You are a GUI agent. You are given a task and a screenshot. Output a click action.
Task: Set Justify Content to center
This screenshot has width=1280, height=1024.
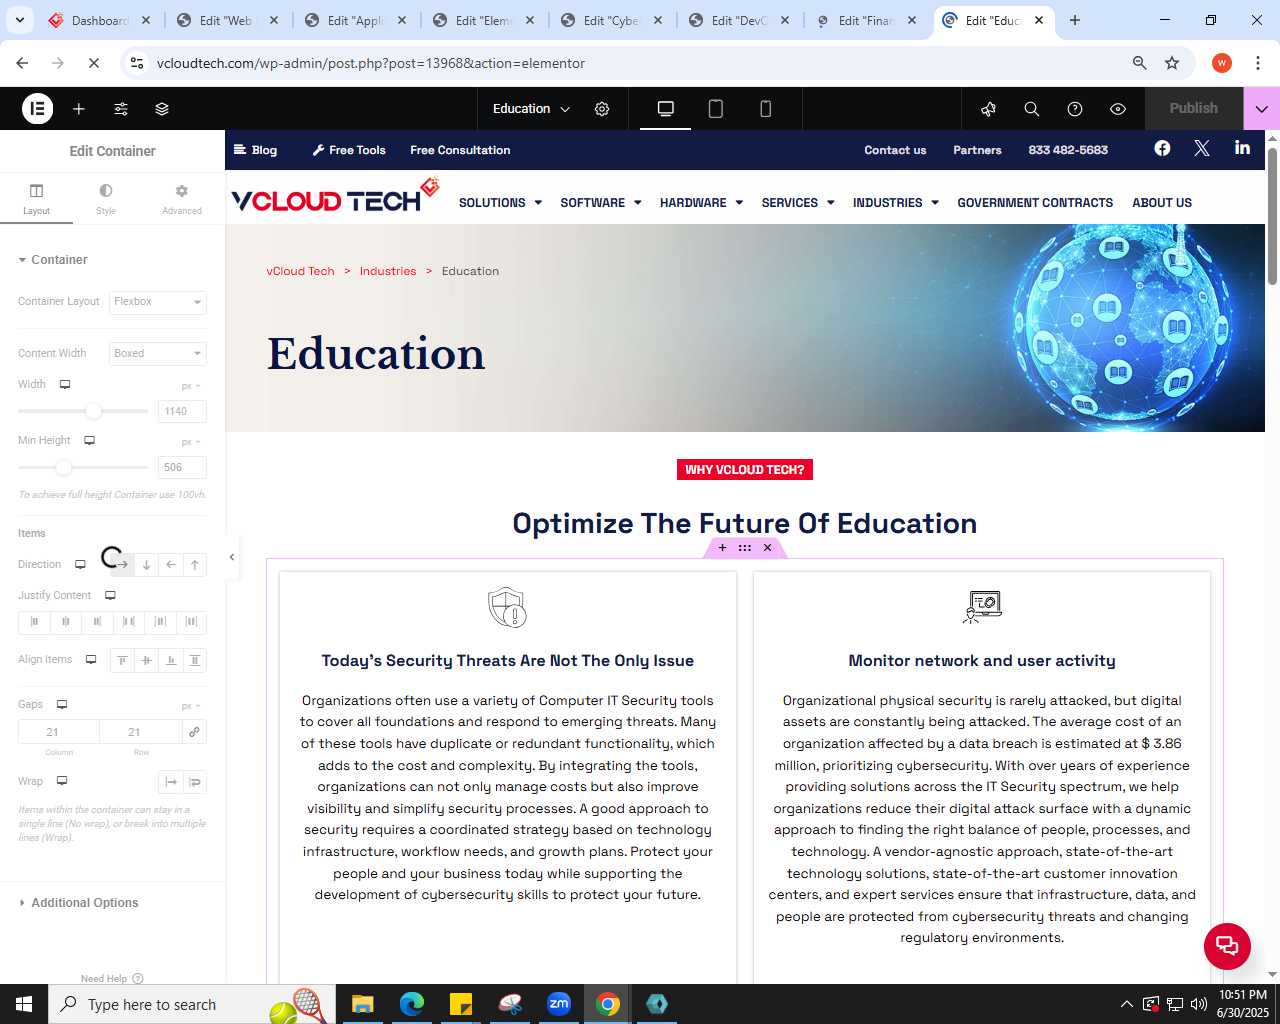(65, 622)
